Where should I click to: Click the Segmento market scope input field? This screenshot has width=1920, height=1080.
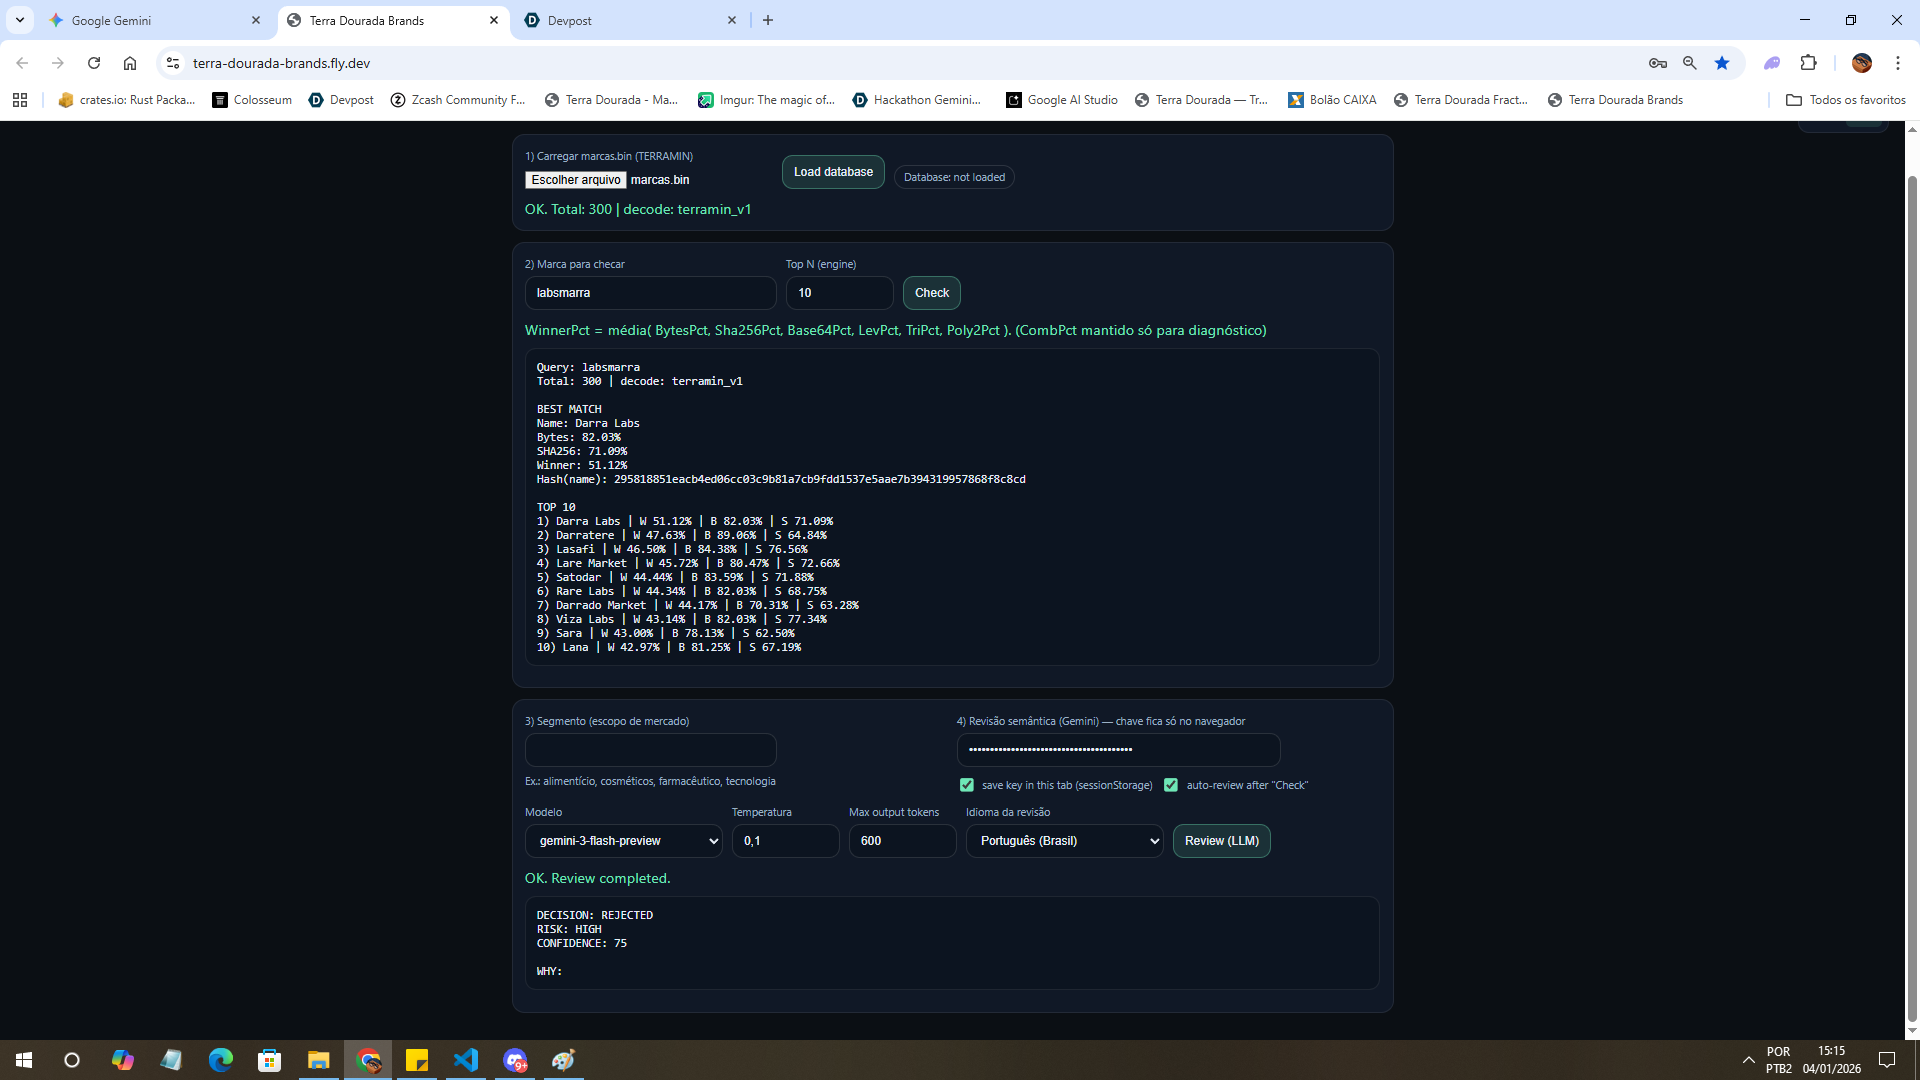click(x=650, y=750)
